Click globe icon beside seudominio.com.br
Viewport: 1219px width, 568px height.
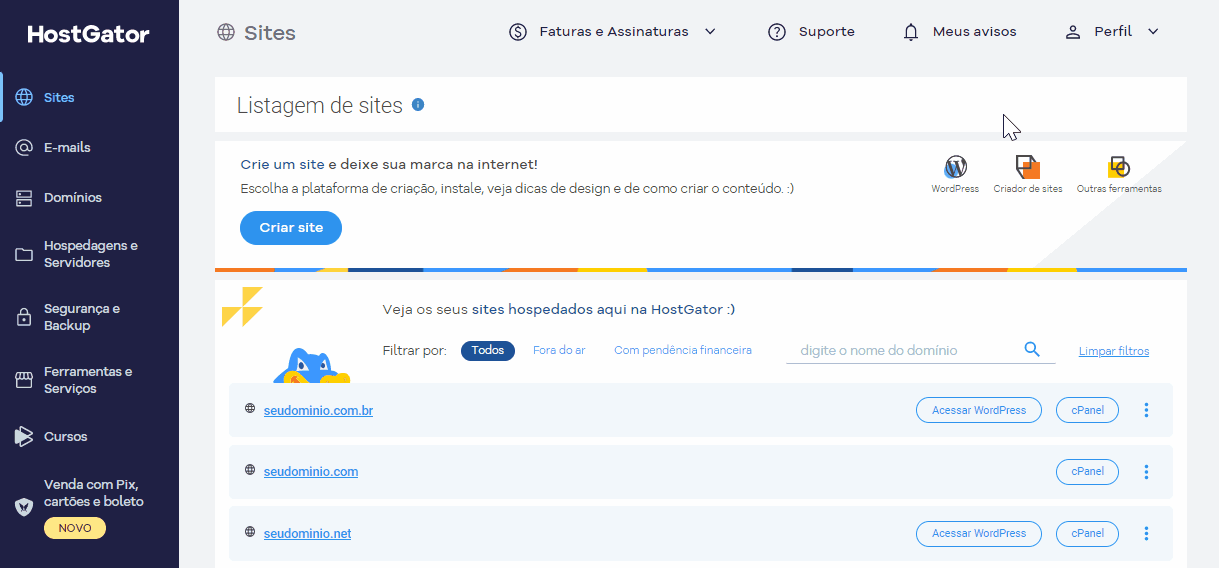point(250,408)
